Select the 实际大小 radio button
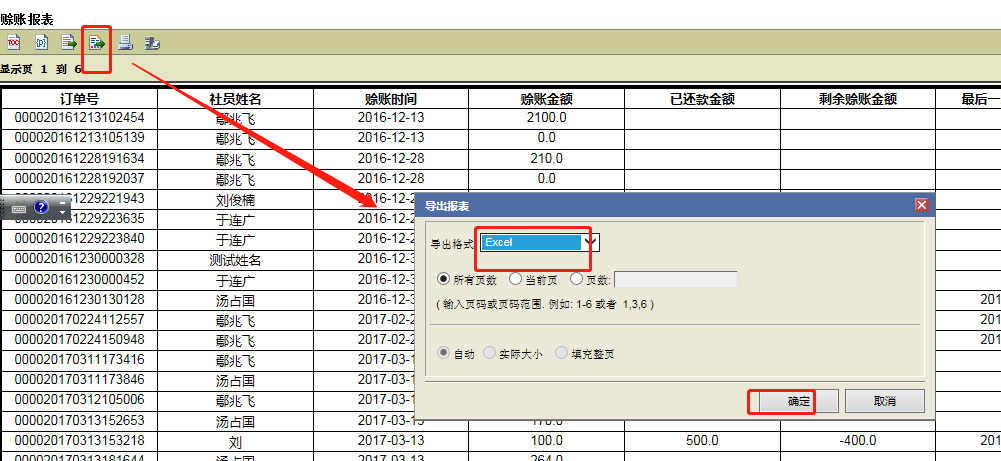 [490, 353]
